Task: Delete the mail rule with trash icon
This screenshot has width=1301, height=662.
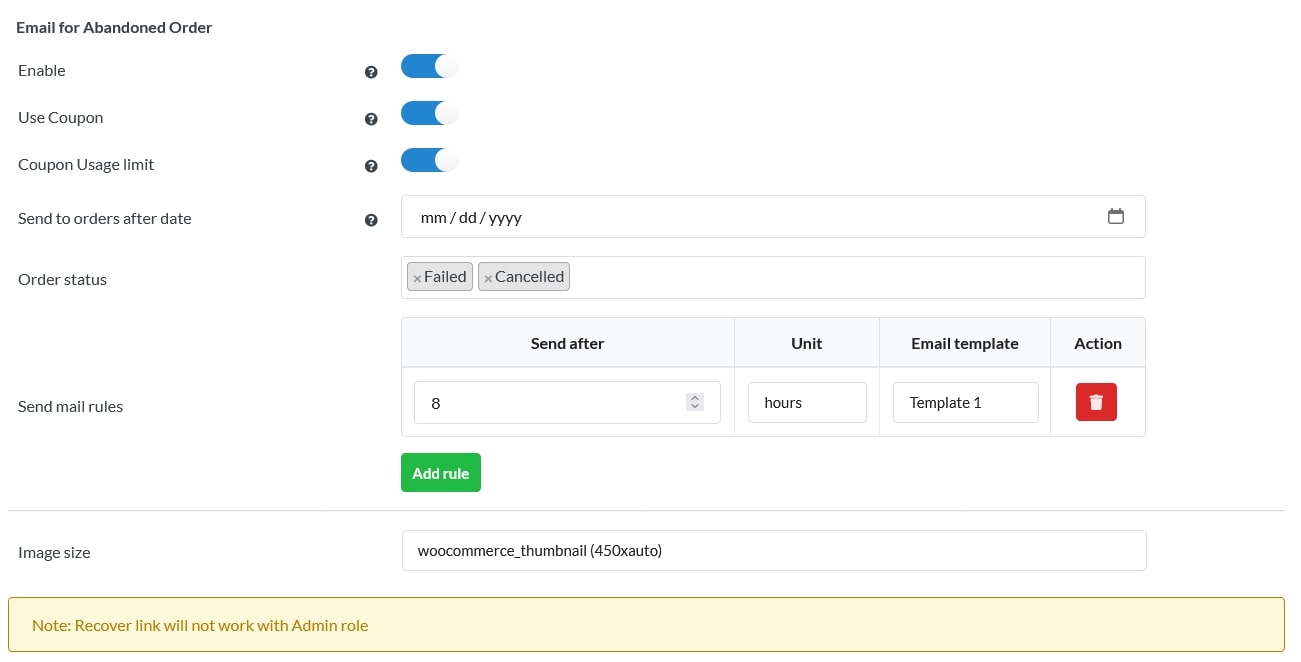Action: 1096,402
